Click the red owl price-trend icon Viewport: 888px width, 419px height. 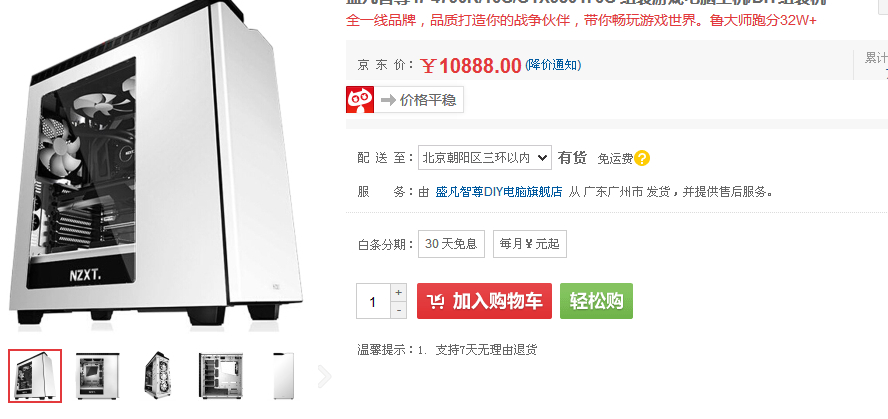point(360,100)
